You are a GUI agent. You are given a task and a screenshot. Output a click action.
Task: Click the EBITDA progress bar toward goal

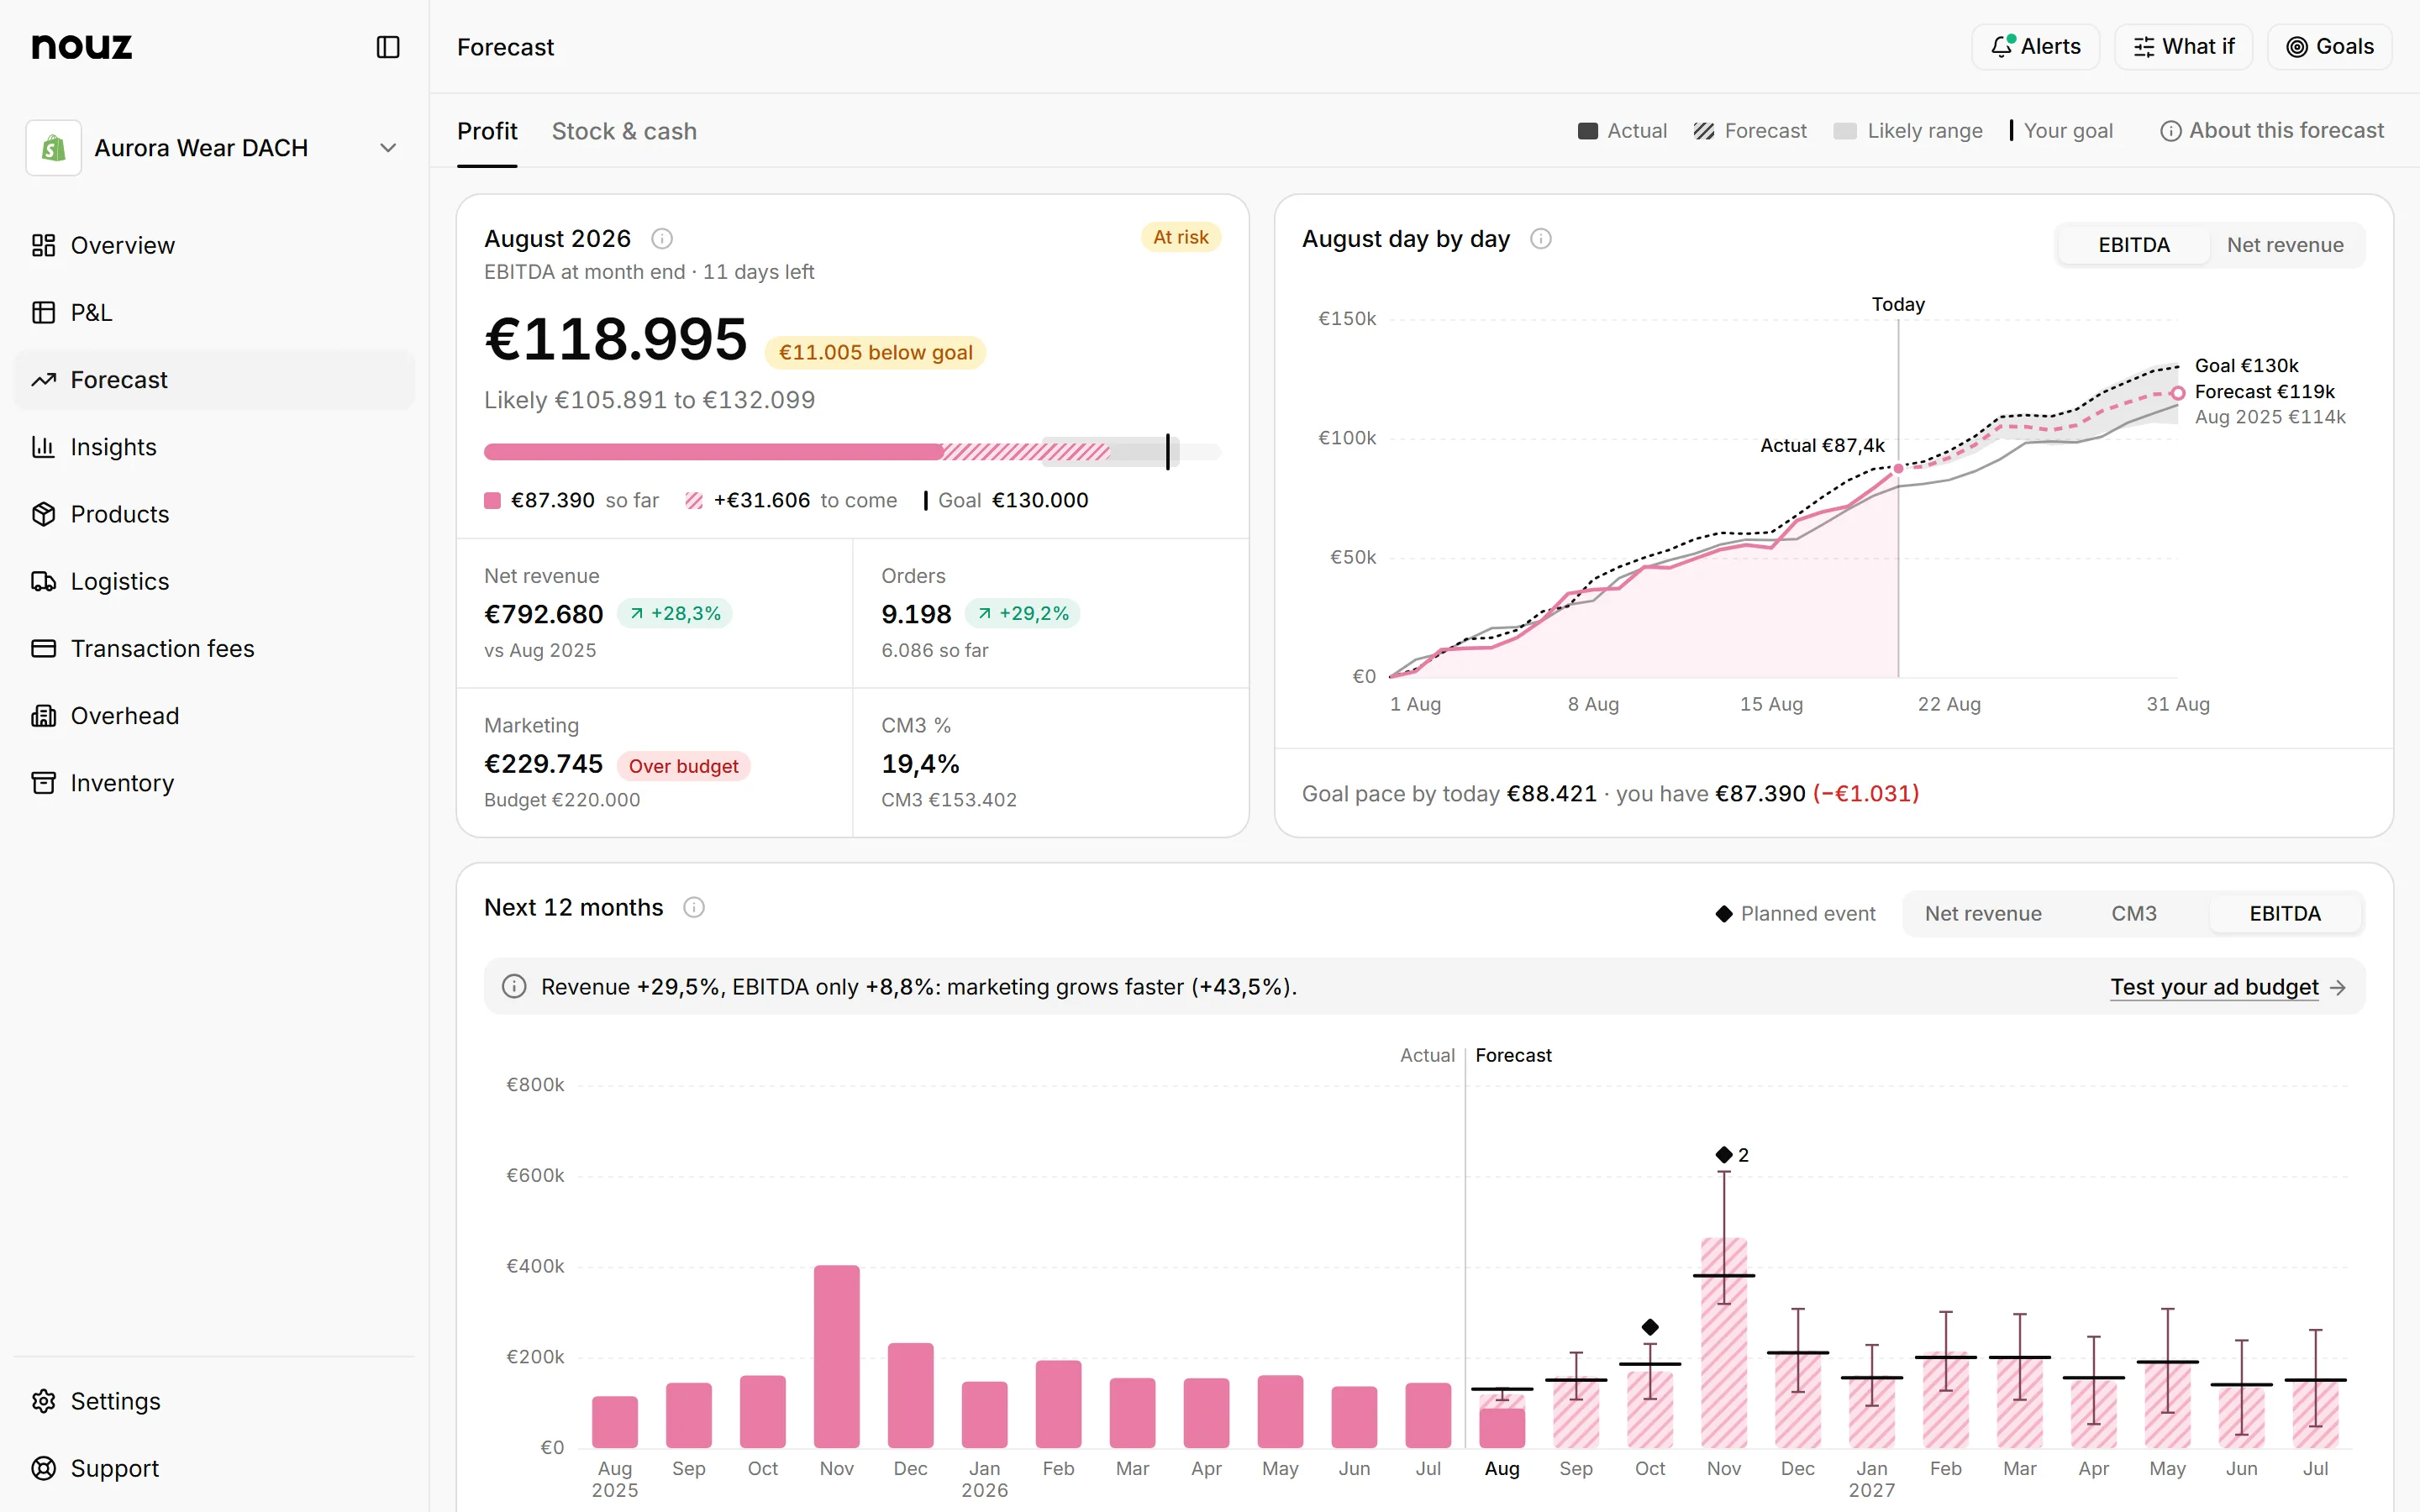click(852, 452)
